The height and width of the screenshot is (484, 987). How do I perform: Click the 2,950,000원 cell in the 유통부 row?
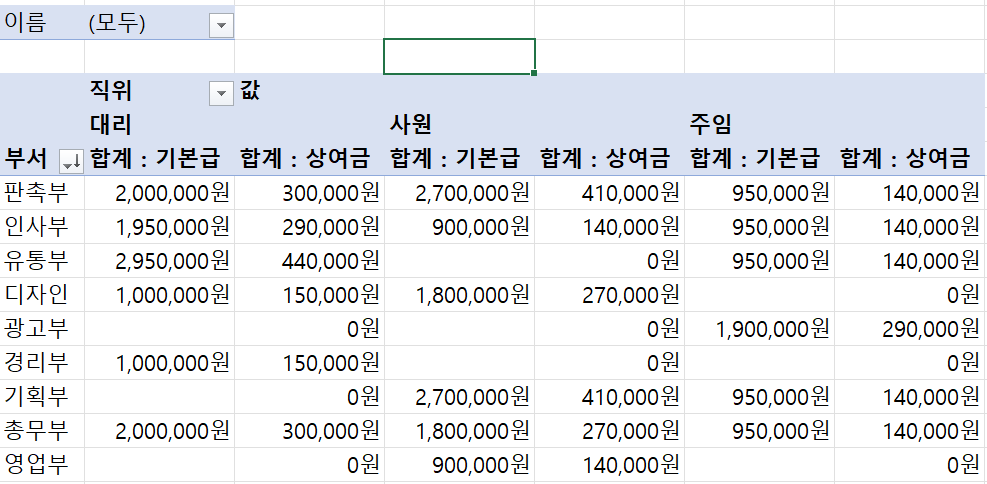pyautogui.click(x=172, y=261)
